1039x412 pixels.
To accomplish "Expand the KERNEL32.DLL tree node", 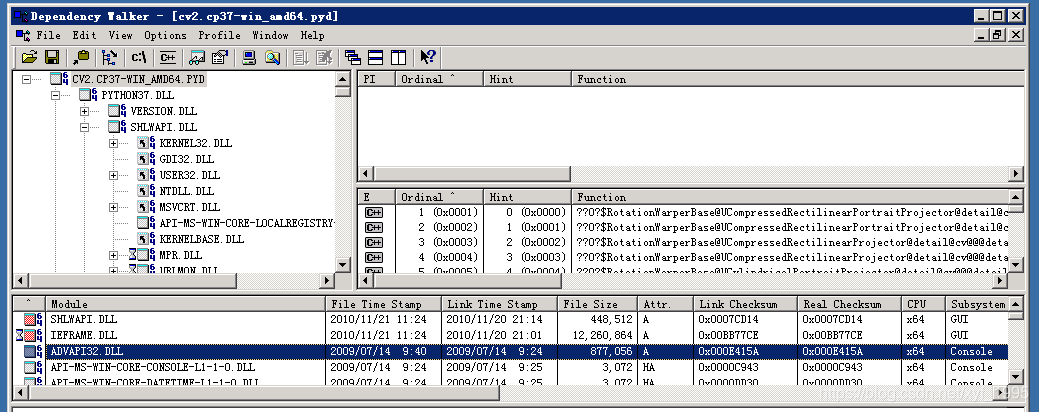I will tap(114, 143).
